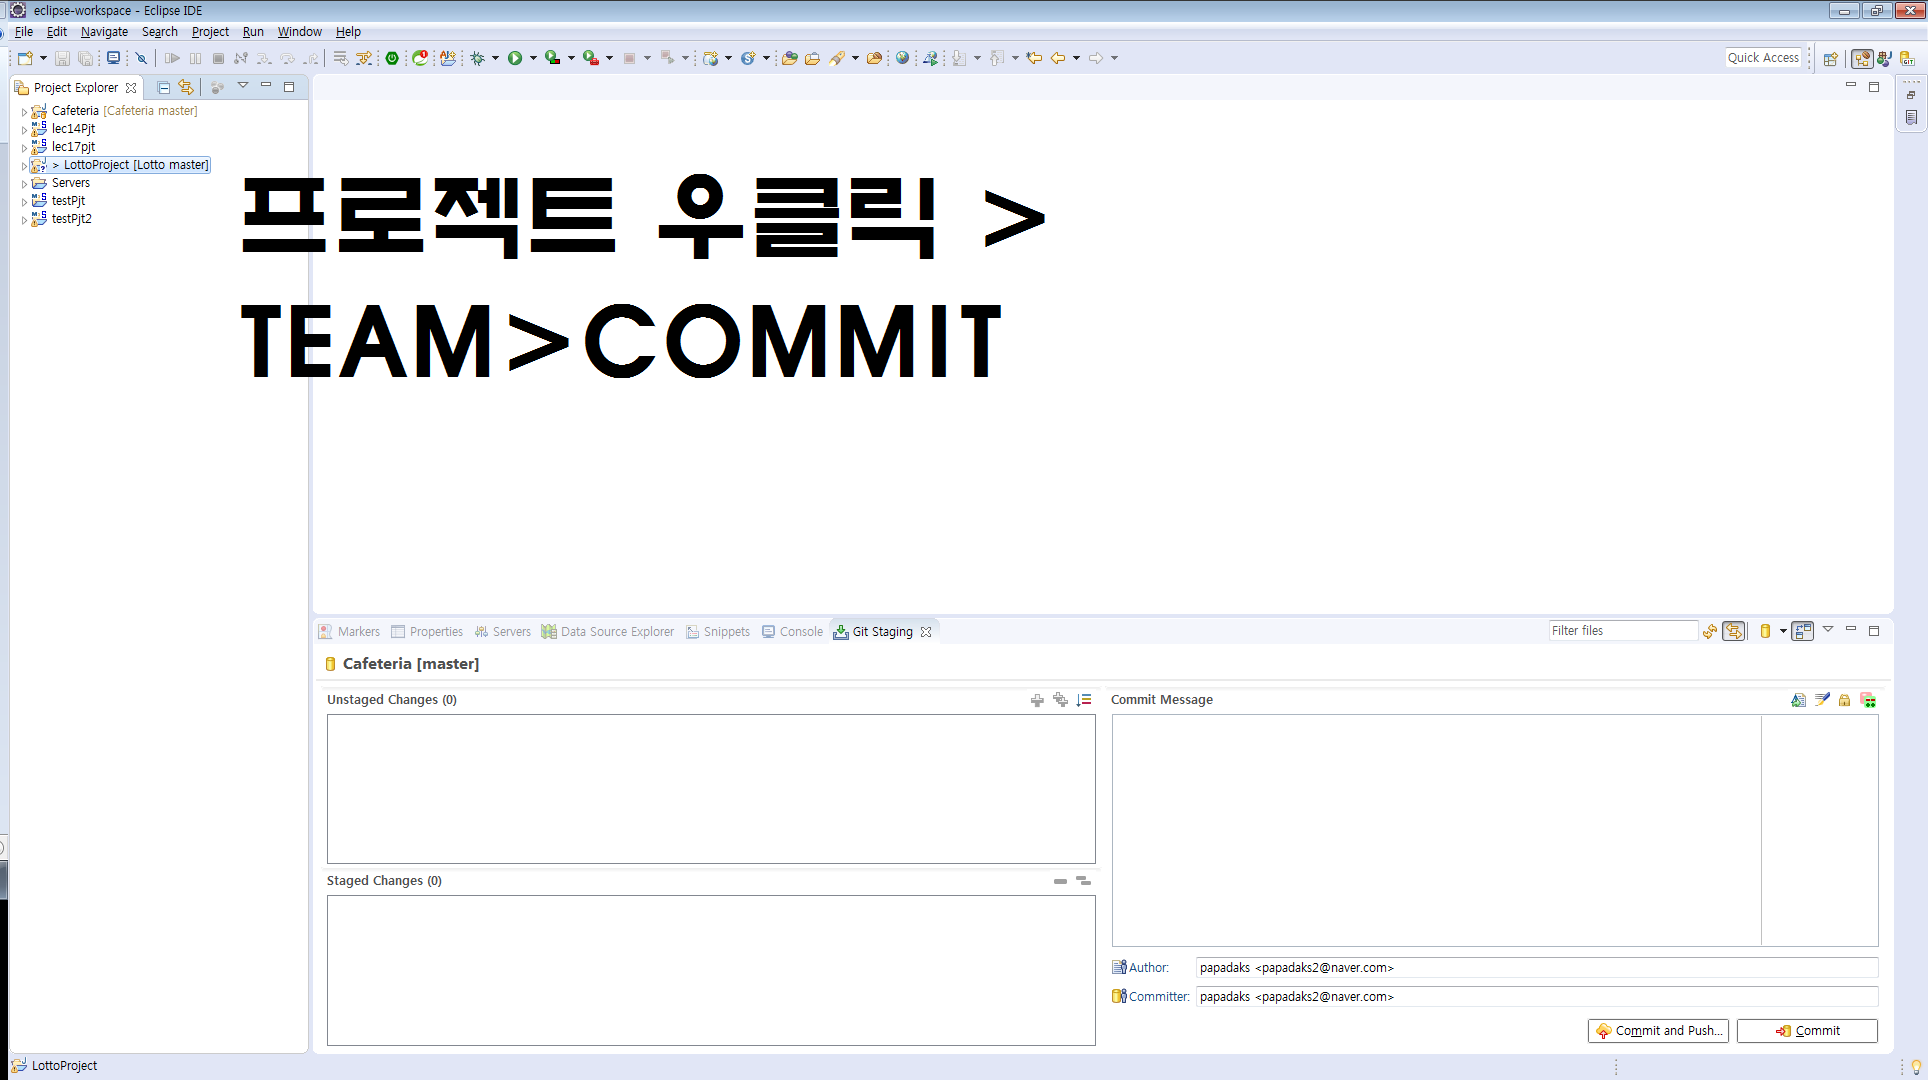Add all files to index double-plus icon
Screen dimensions: 1928x1080
(1060, 700)
